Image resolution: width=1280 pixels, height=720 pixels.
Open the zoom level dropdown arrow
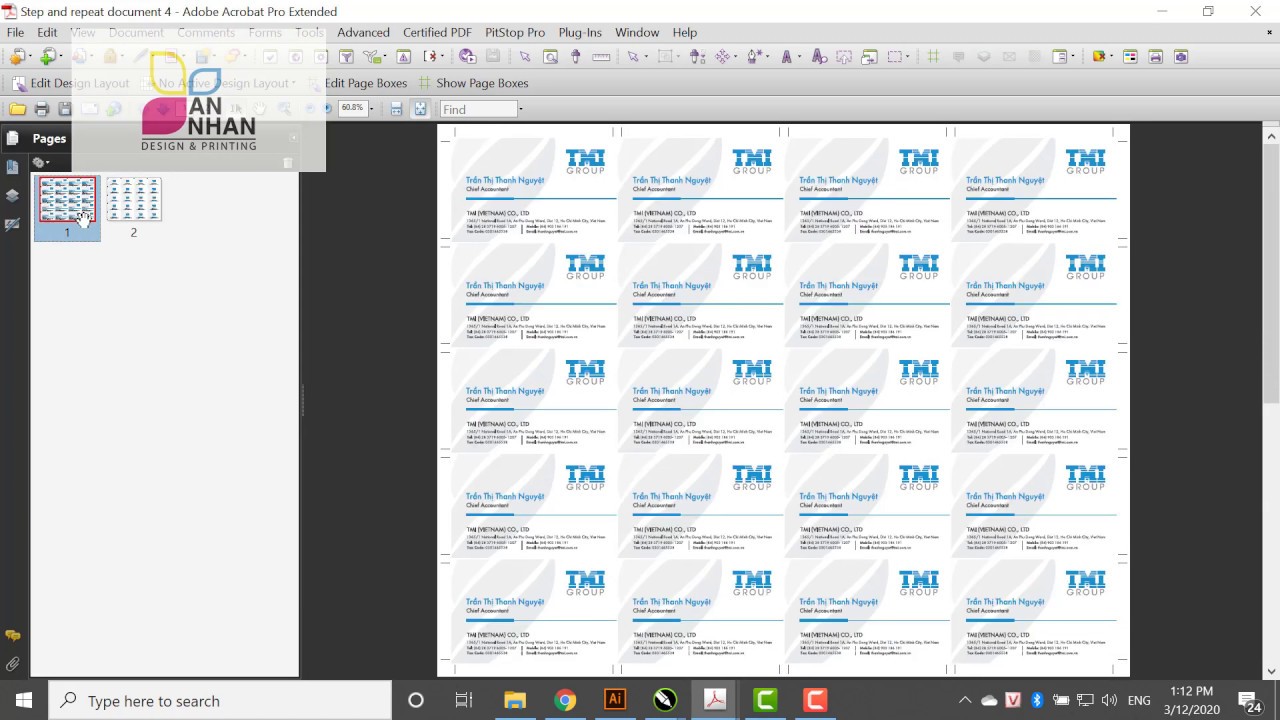(373, 108)
